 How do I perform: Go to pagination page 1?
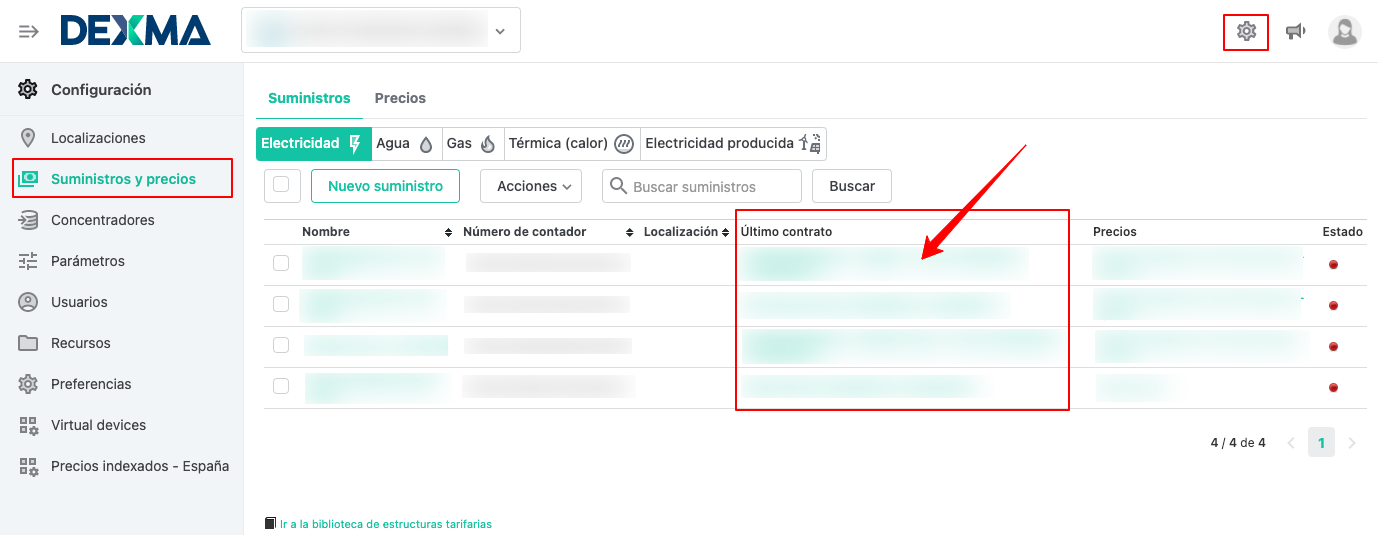[x=1321, y=442]
